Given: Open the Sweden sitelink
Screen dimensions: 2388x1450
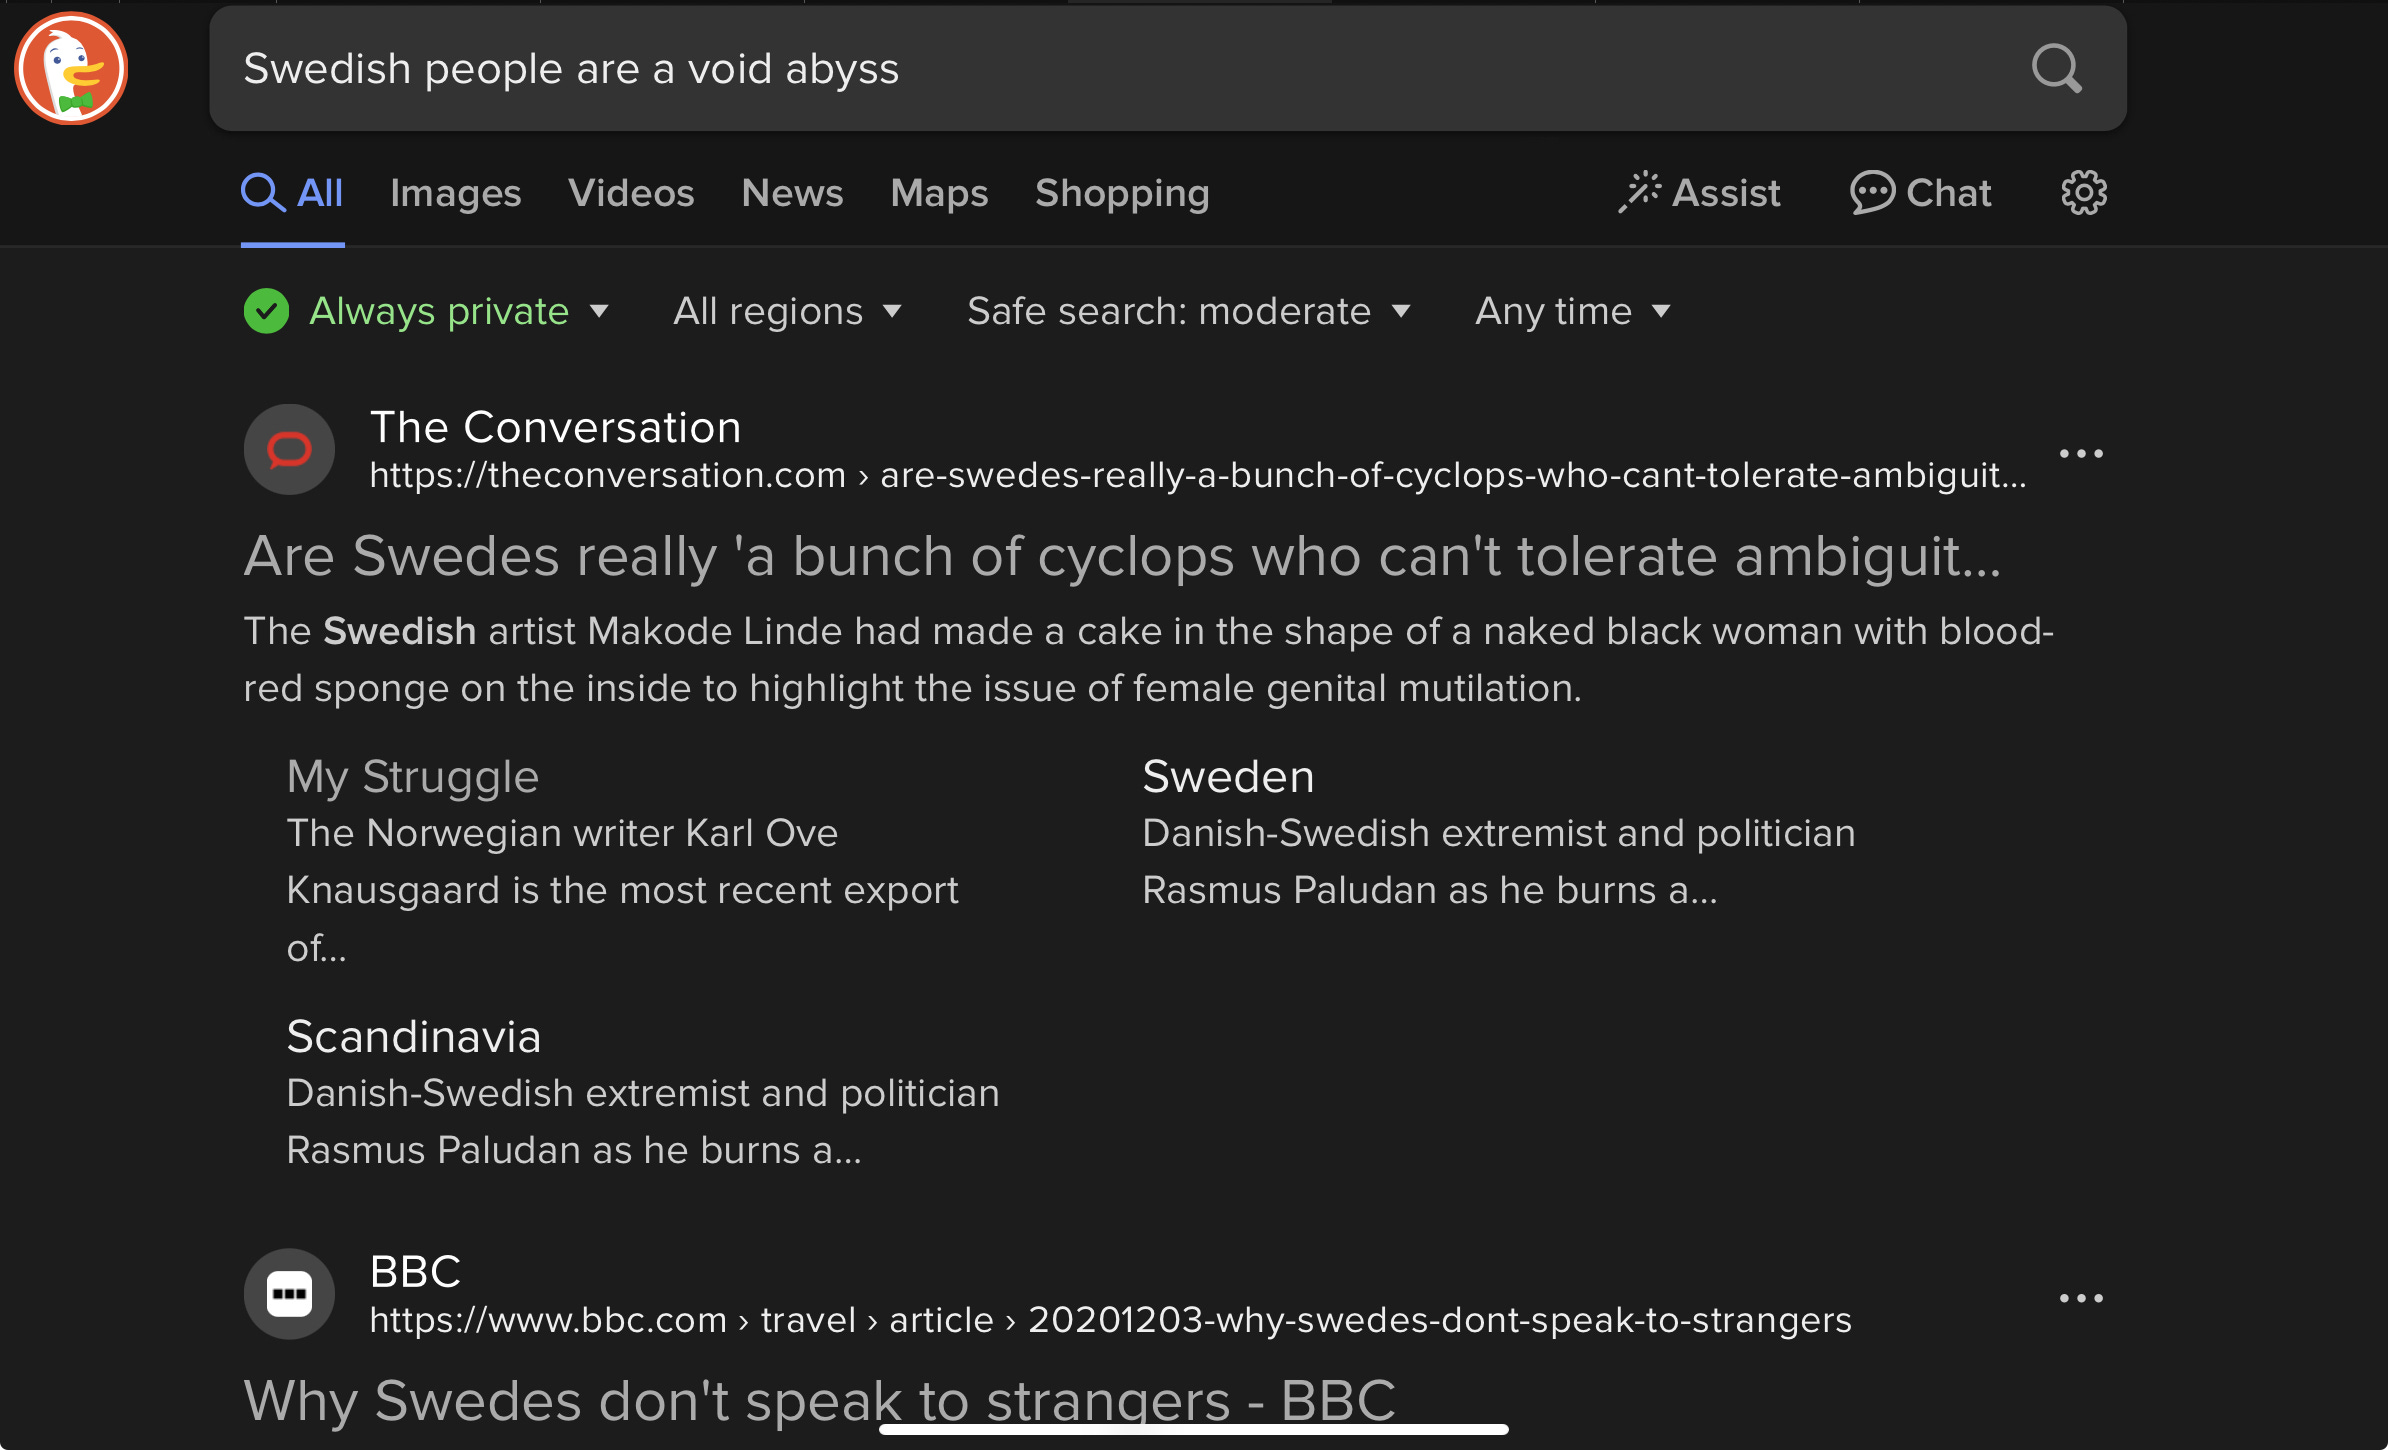Looking at the screenshot, I should coord(1228,777).
